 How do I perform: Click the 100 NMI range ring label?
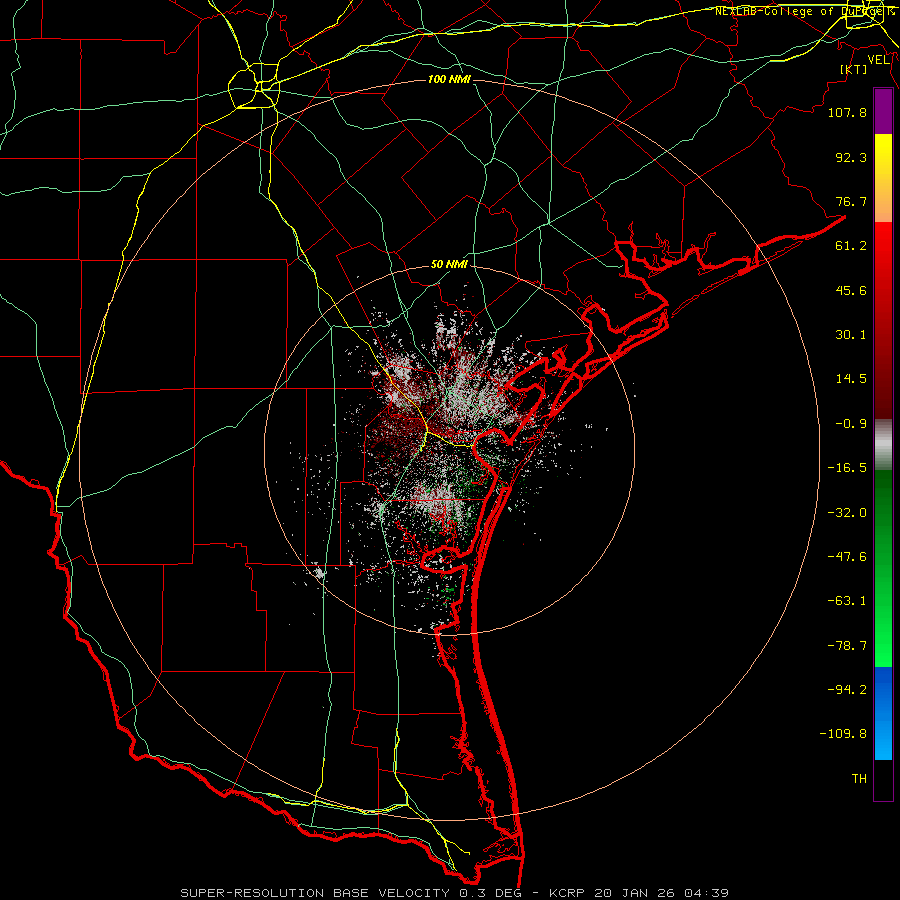pyautogui.click(x=449, y=79)
